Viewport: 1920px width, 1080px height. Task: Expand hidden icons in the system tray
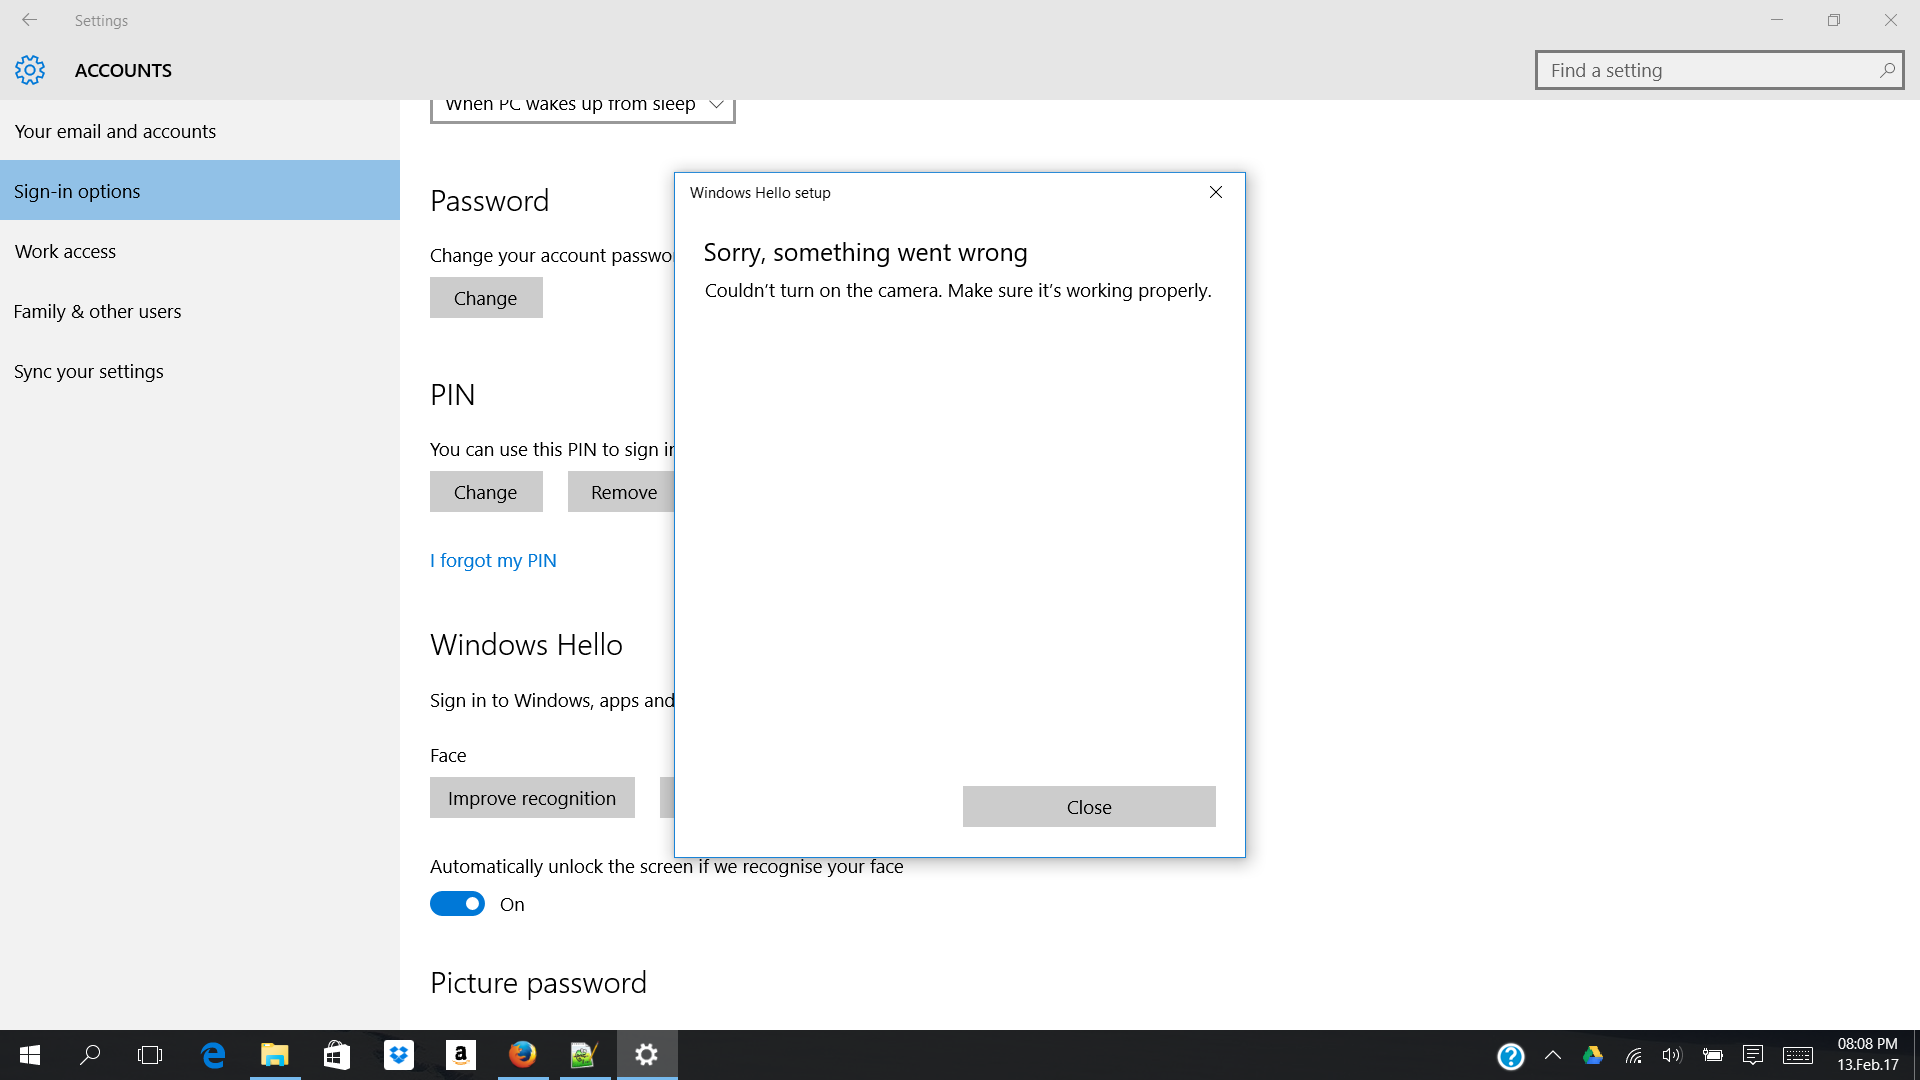(1553, 1055)
